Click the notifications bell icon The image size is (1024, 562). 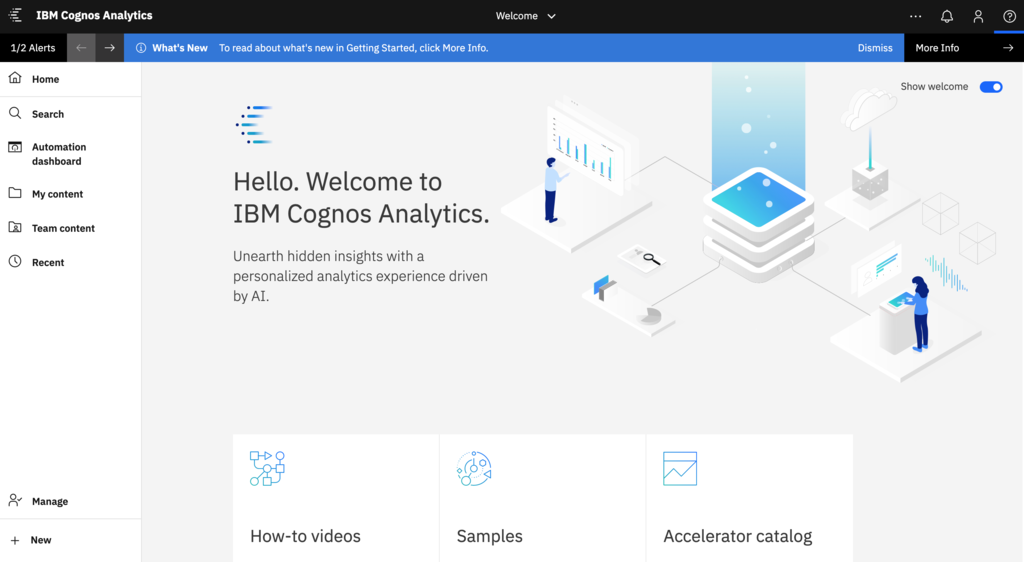point(946,16)
